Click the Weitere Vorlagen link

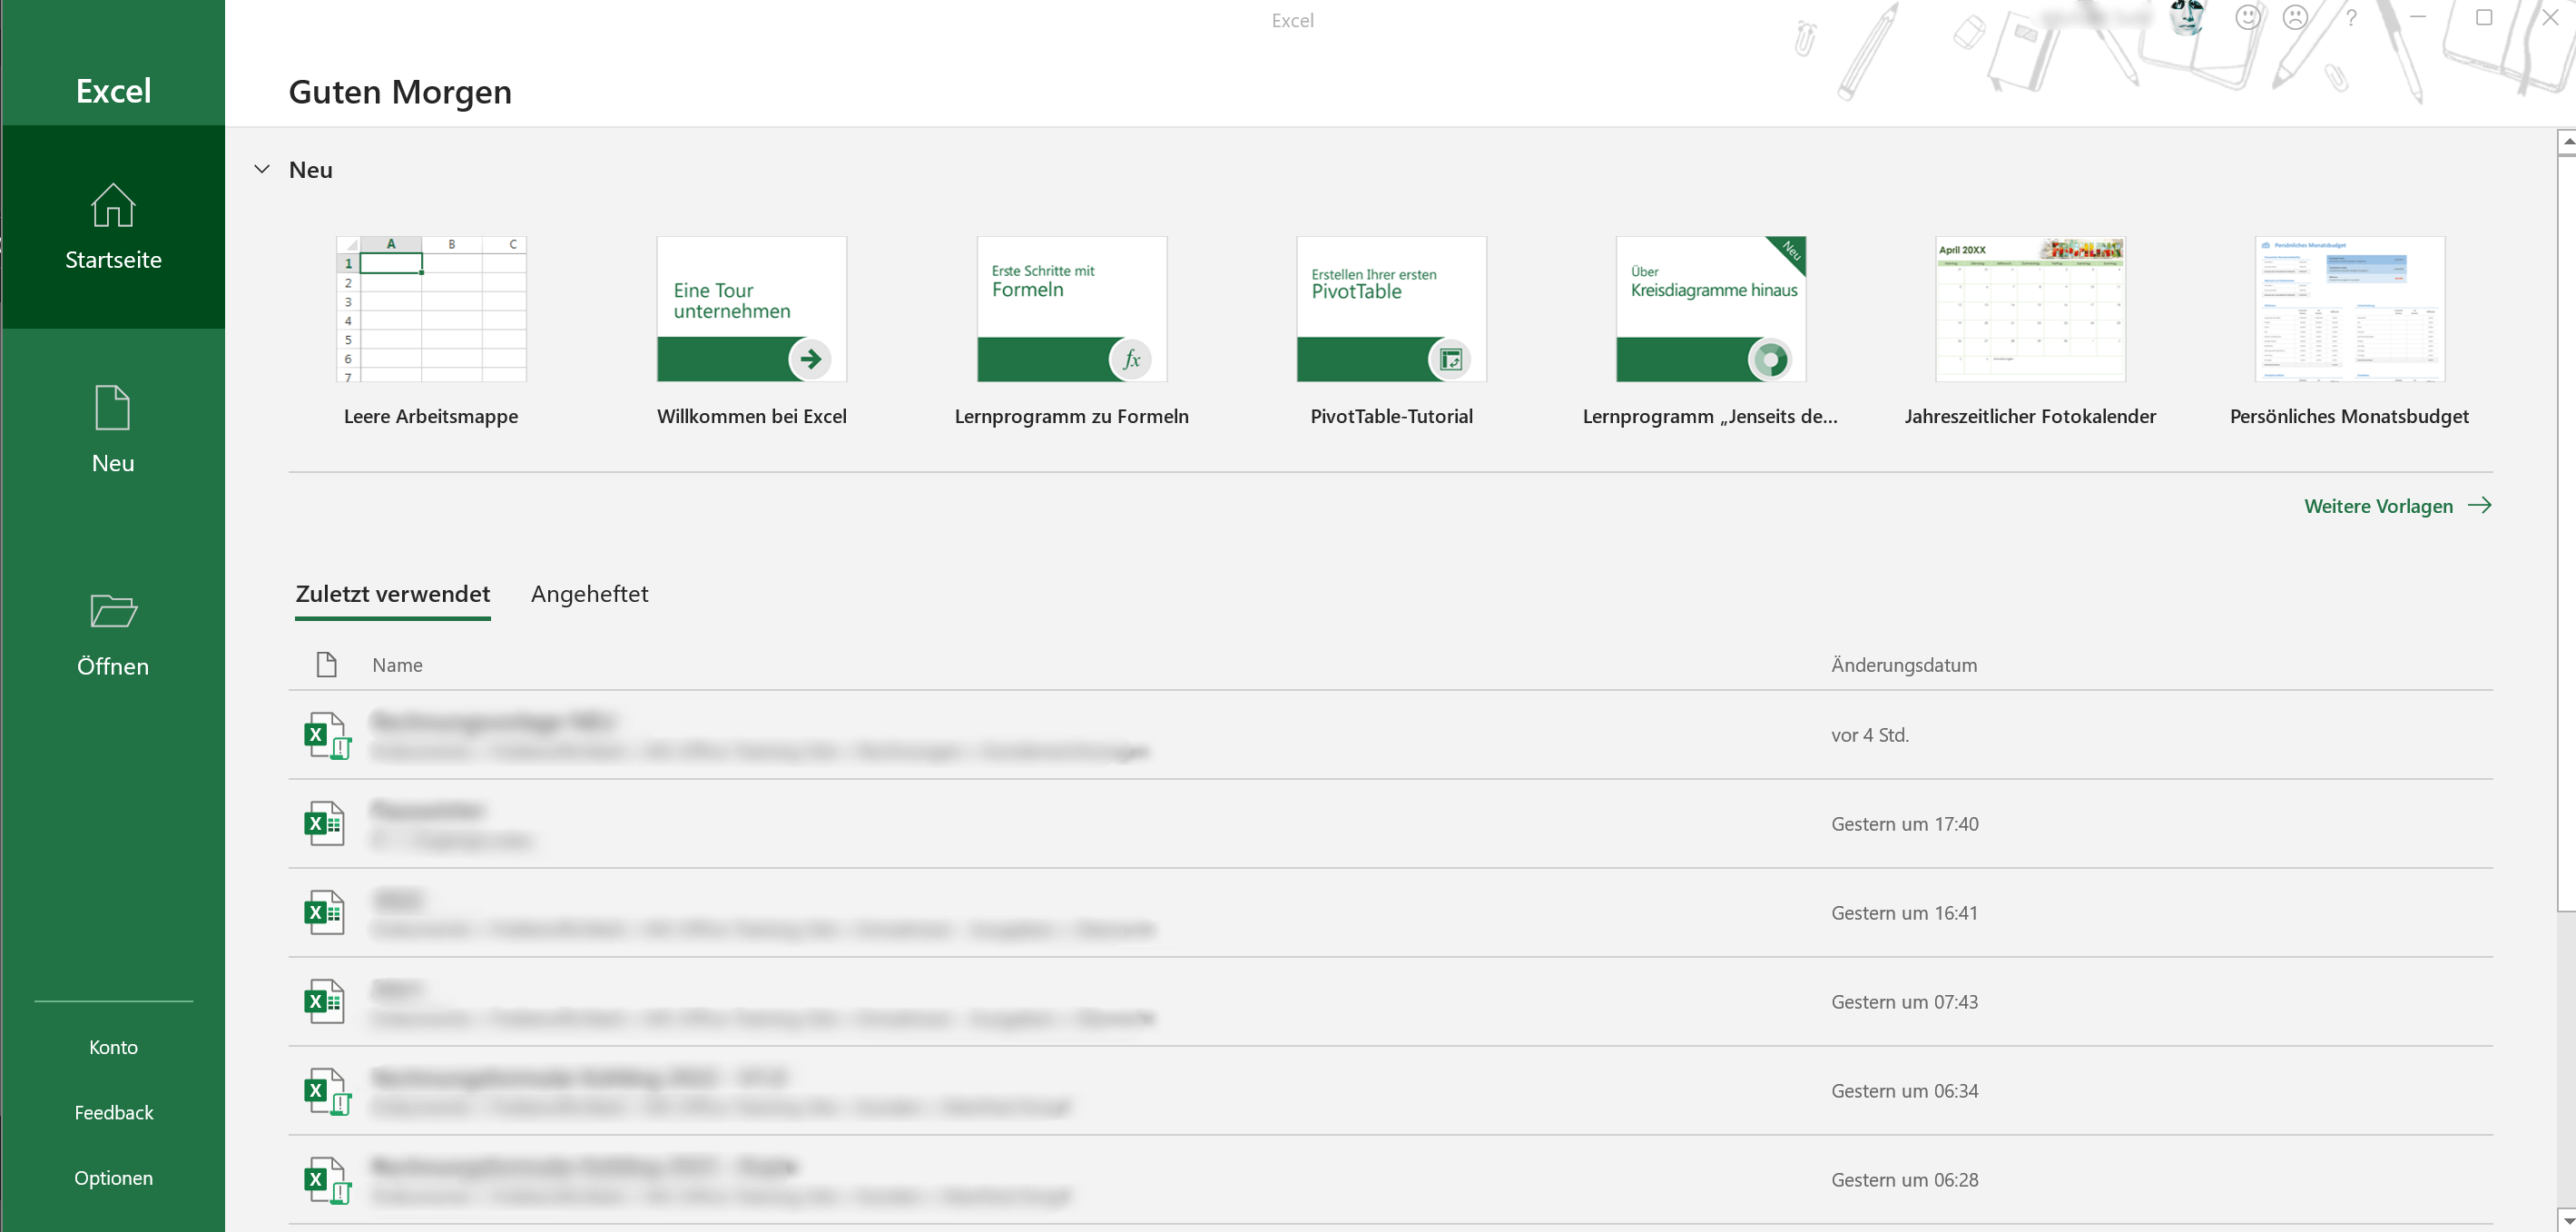point(2397,506)
